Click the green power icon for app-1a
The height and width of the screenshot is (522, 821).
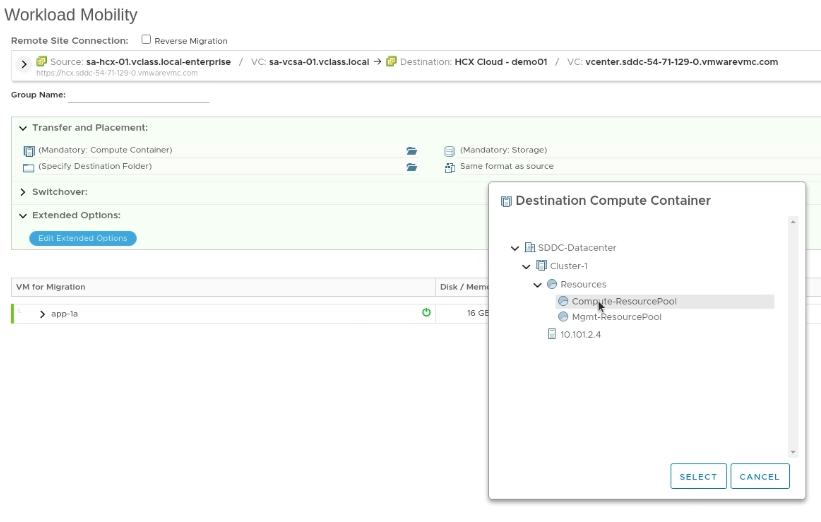coord(426,313)
